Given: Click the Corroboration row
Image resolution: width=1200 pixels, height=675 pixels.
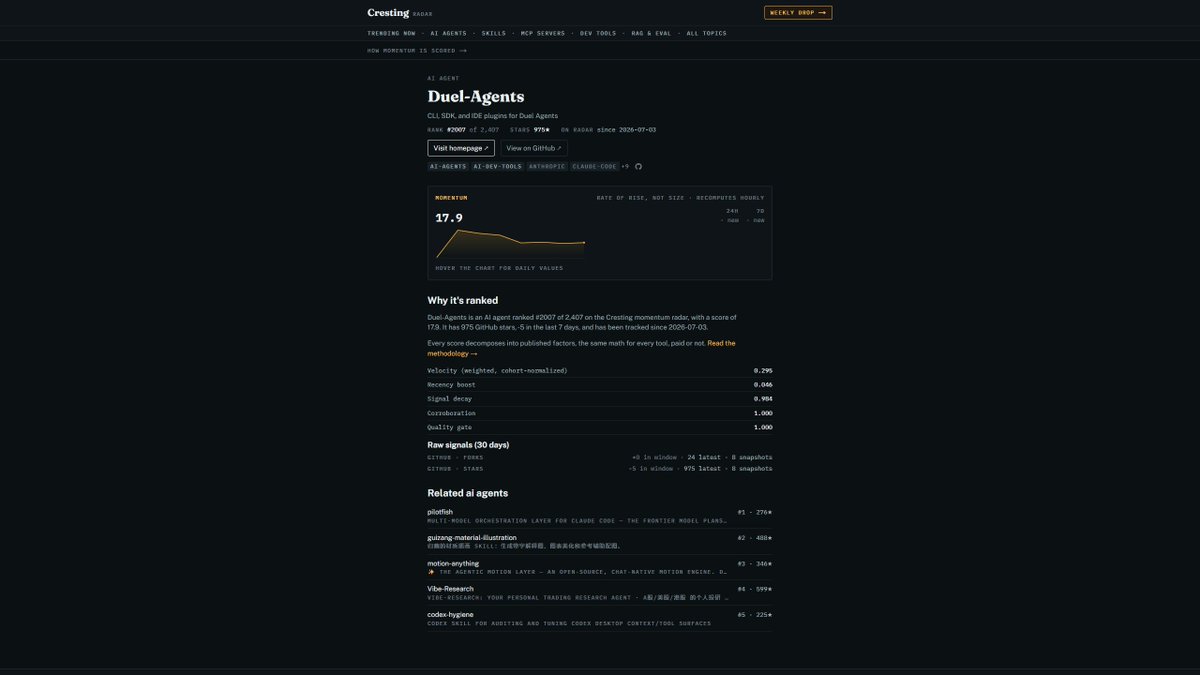Looking at the screenshot, I should tap(600, 413).
